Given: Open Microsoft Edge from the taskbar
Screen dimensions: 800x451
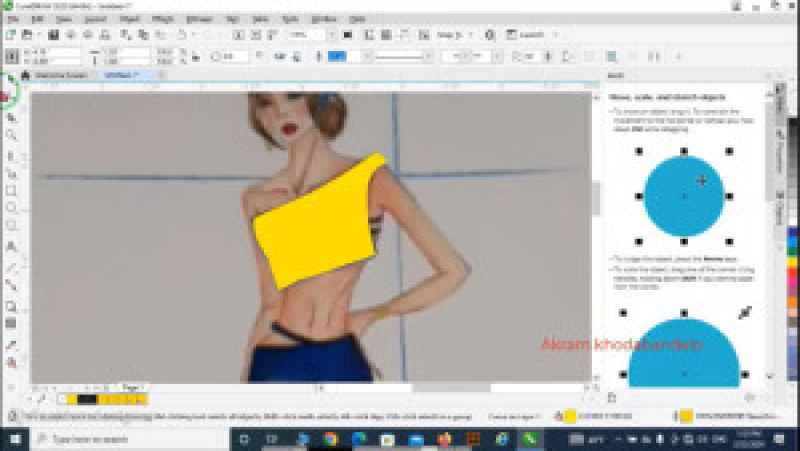Looking at the screenshot, I should [x=359, y=439].
